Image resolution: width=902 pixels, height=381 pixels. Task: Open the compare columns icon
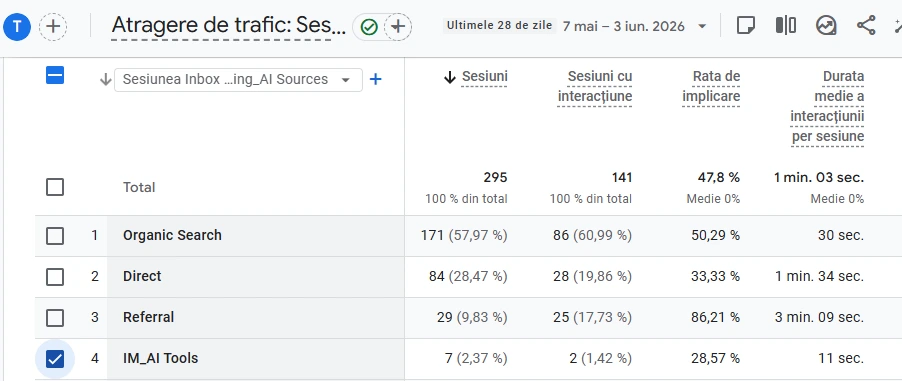click(x=786, y=26)
